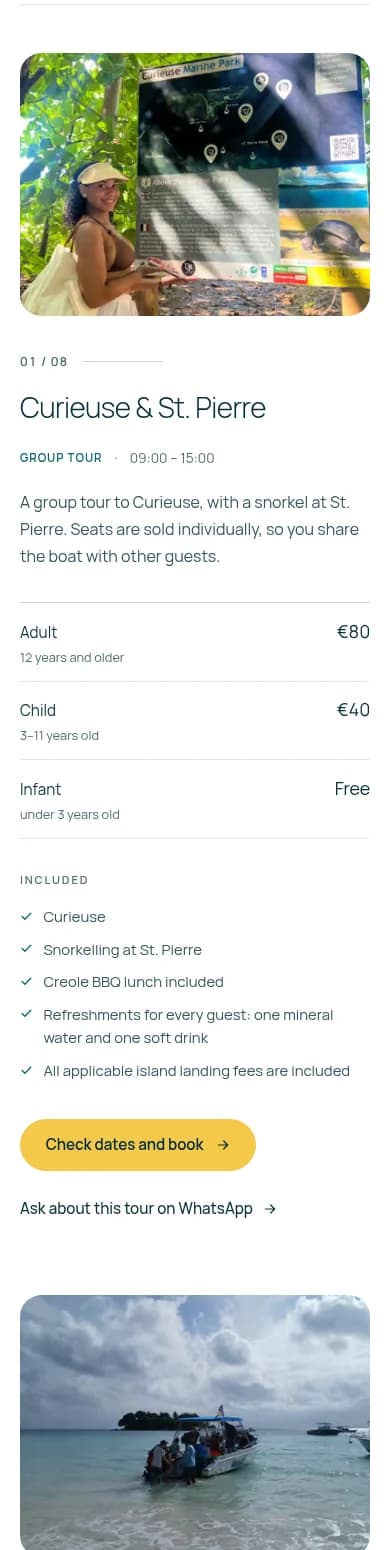The height and width of the screenshot is (1550, 390).
Task: Open the boat on the beach photo
Action: (195, 1422)
